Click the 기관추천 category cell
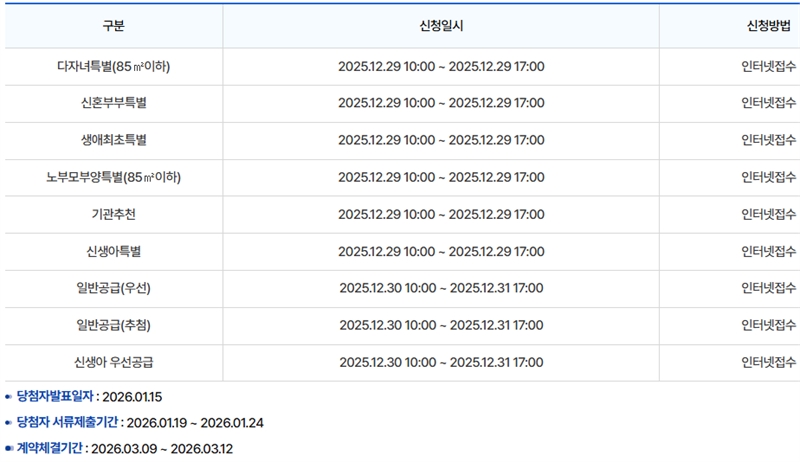 click(x=114, y=214)
